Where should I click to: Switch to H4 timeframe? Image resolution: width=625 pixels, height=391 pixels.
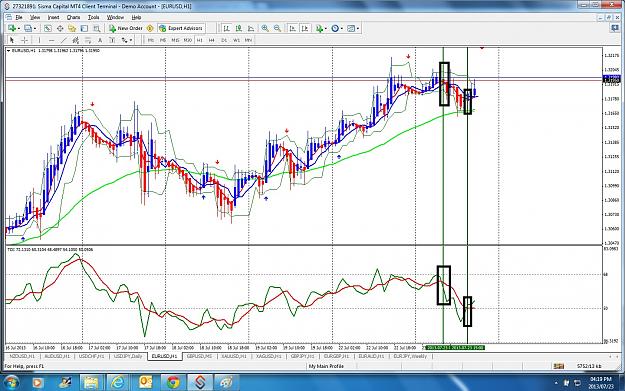point(212,40)
